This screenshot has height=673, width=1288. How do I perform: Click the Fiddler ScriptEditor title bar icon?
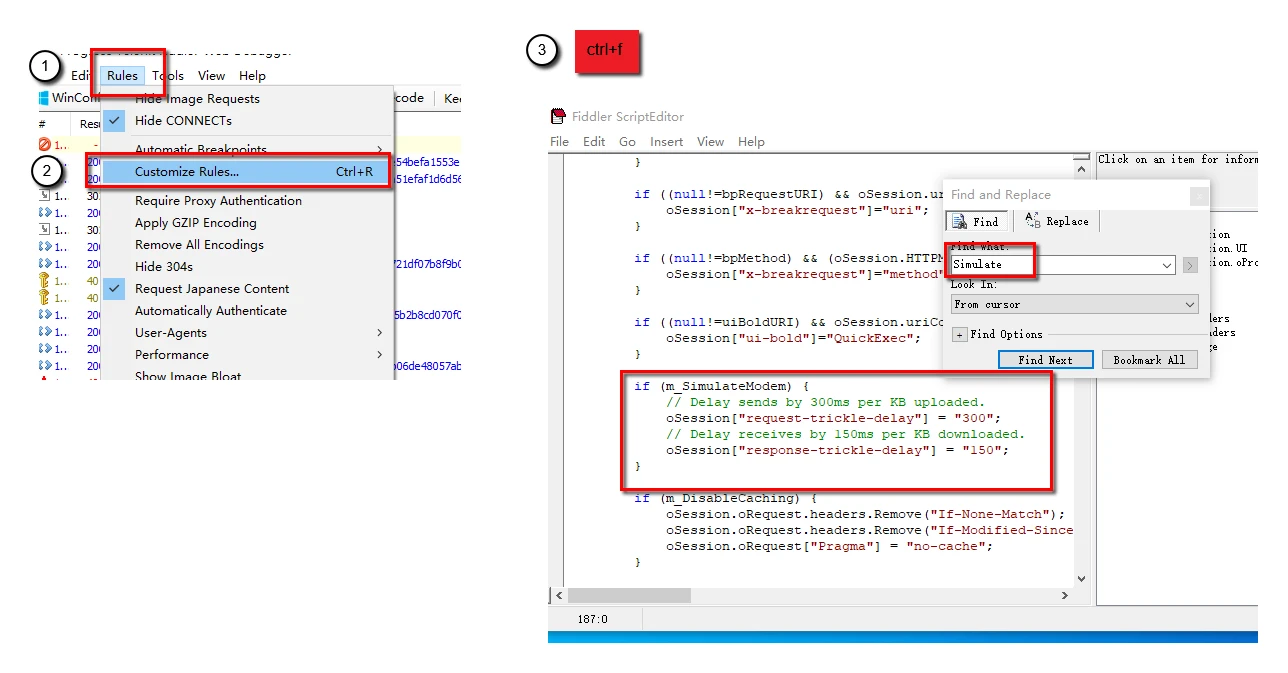[x=559, y=116]
